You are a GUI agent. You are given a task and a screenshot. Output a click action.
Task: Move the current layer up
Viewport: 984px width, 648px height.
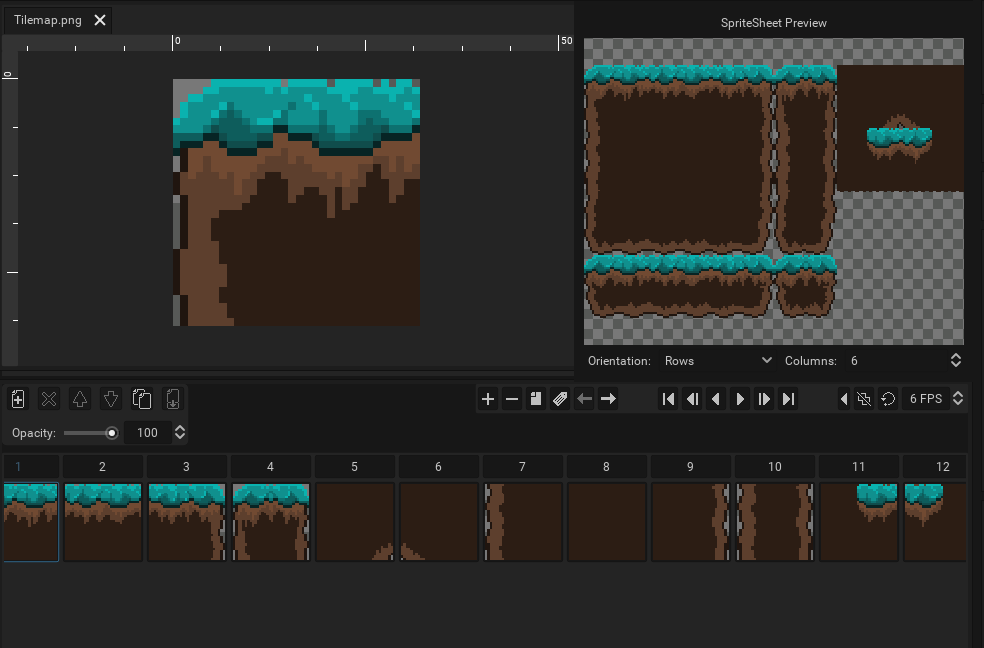(x=80, y=398)
